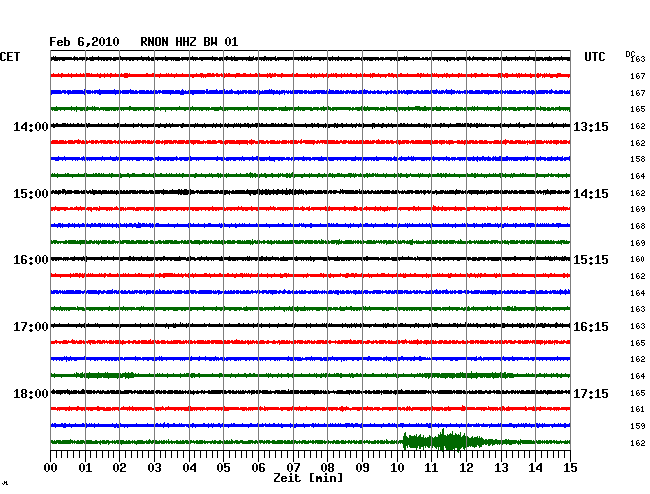Viewport: 650px width, 494px height.
Task: Click the 14:15 UTC time label
Action: tap(591, 194)
